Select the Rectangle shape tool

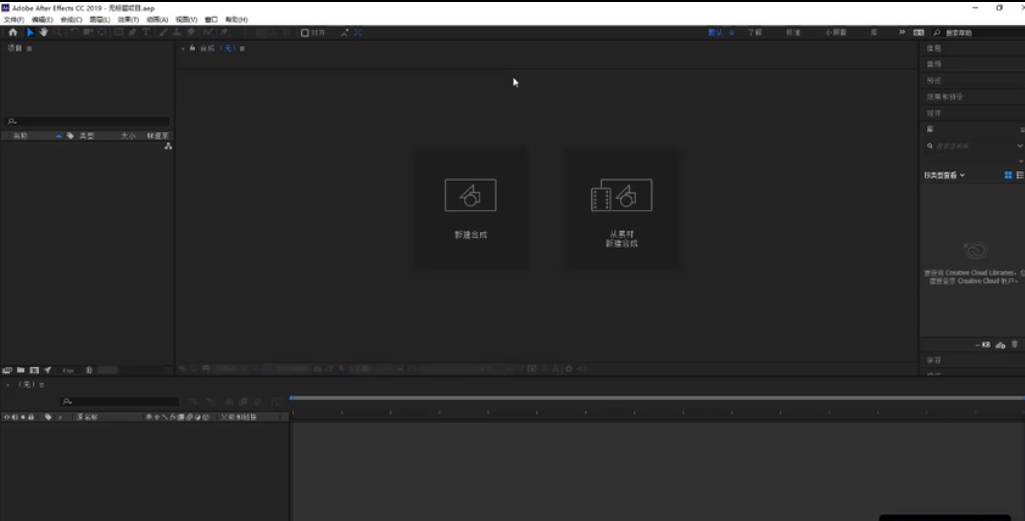click(119, 32)
